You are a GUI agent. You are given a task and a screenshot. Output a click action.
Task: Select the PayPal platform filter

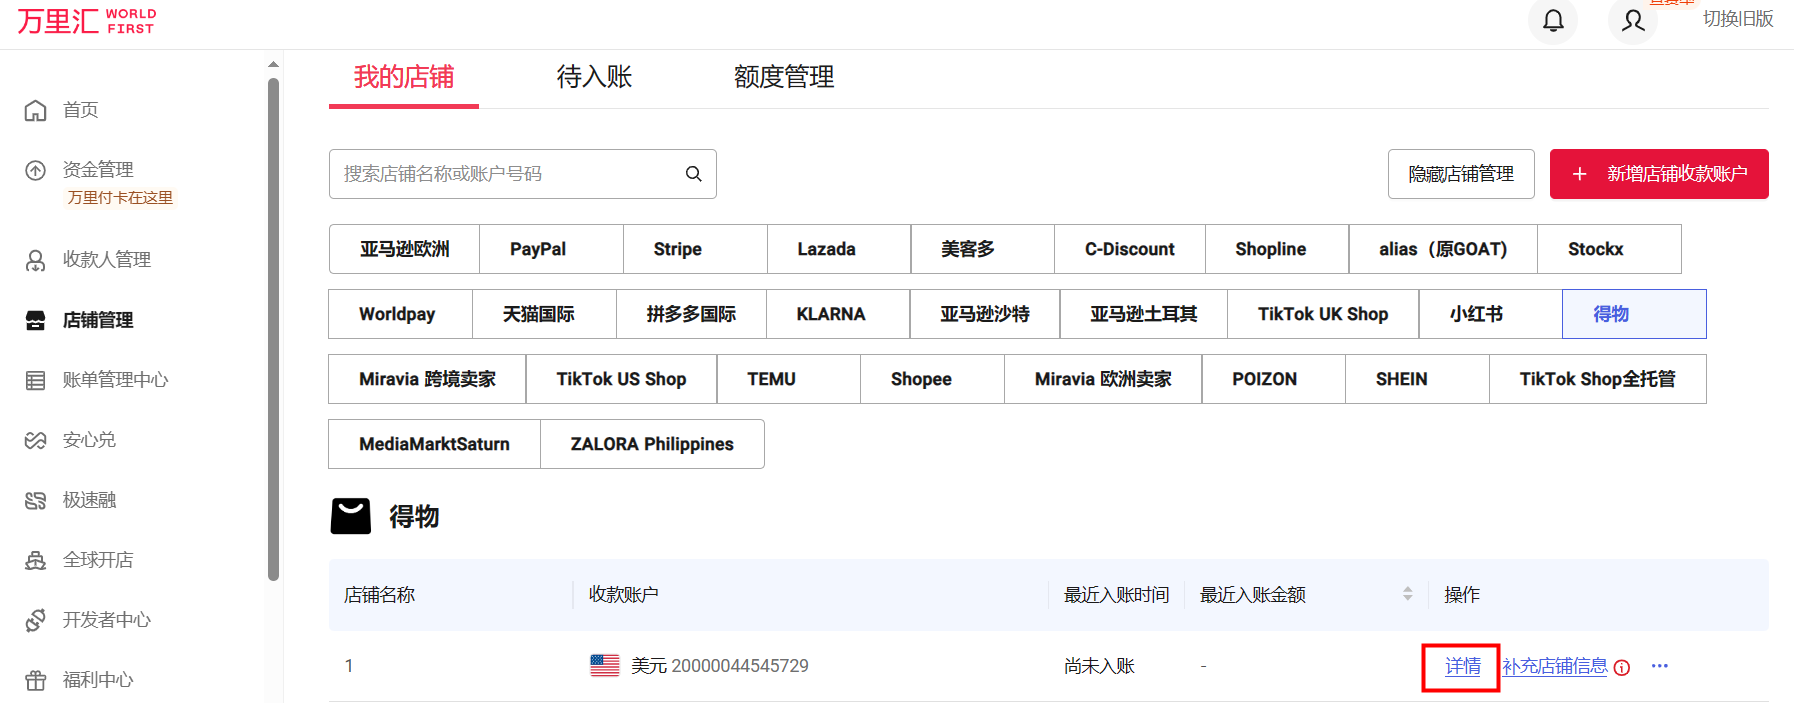pyautogui.click(x=538, y=249)
